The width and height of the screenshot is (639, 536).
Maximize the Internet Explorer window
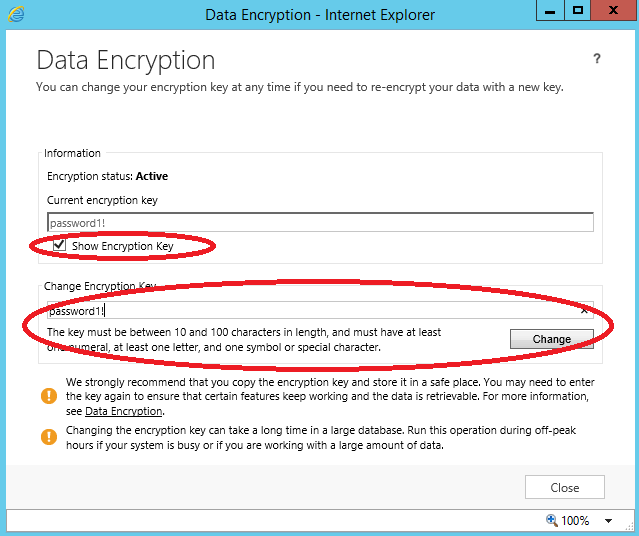tap(578, 11)
